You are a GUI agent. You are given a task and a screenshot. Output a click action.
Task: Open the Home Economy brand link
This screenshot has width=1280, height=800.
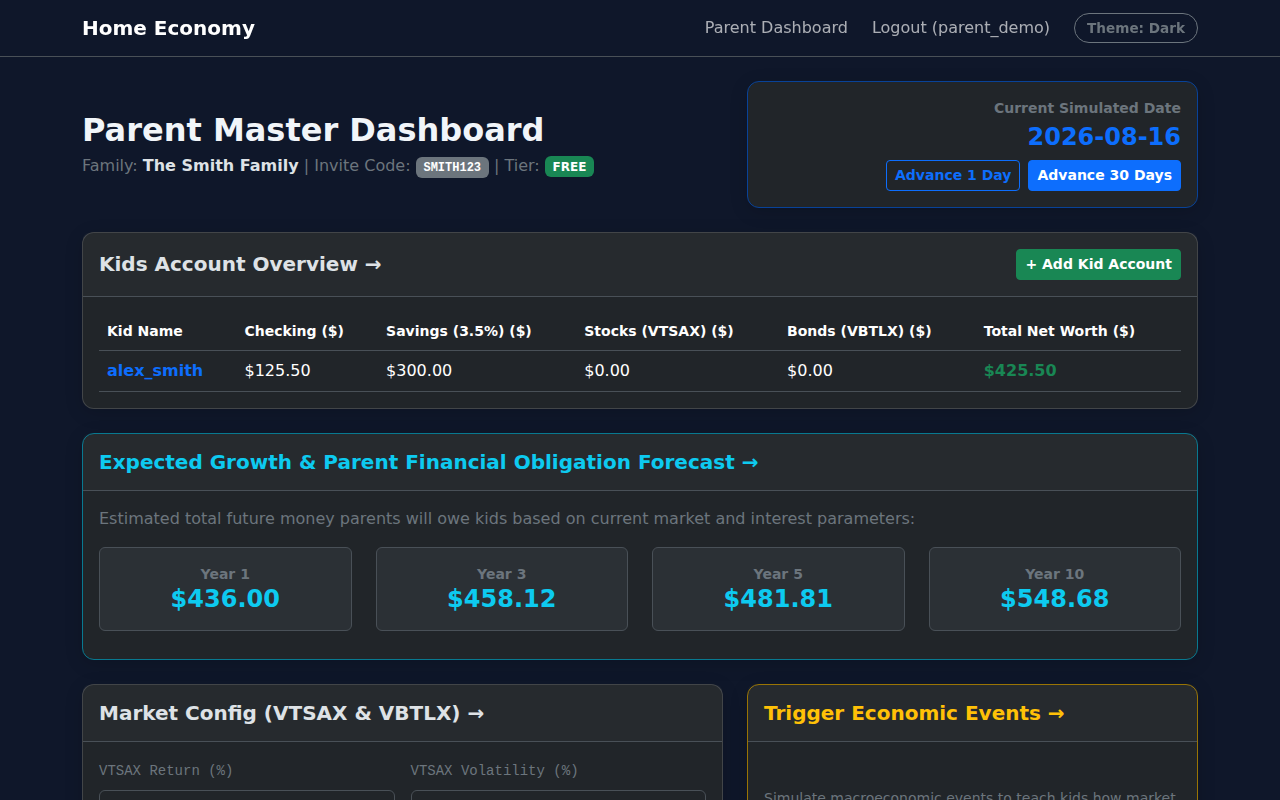point(168,28)
